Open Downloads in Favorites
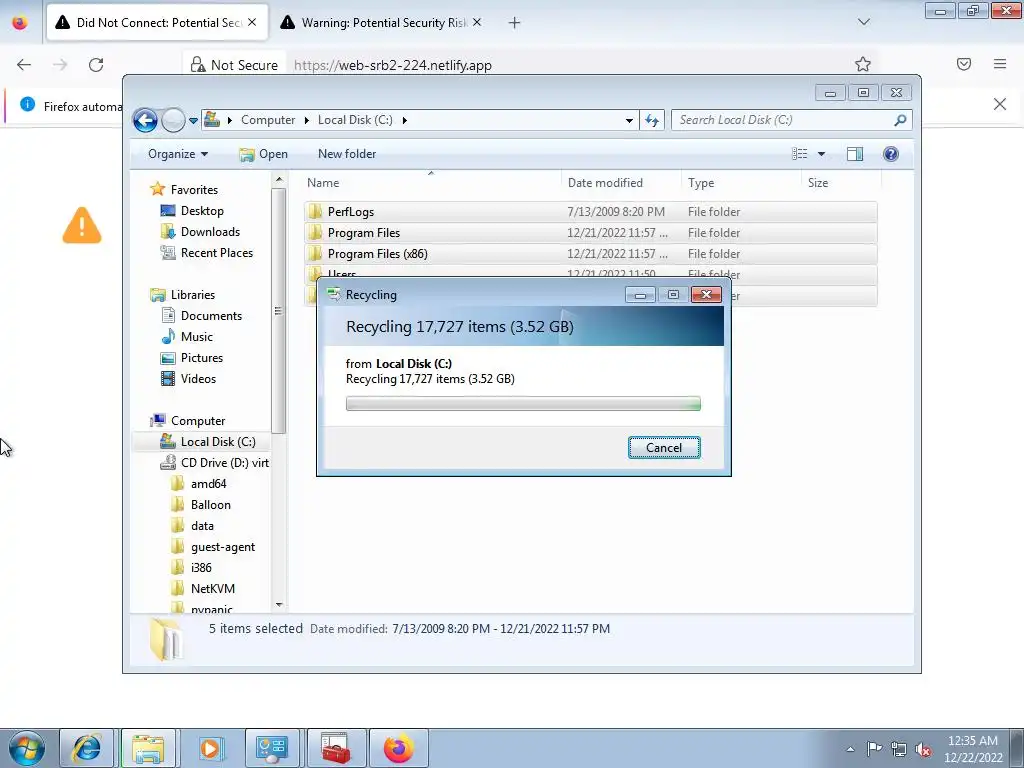 tap(210, 232)
